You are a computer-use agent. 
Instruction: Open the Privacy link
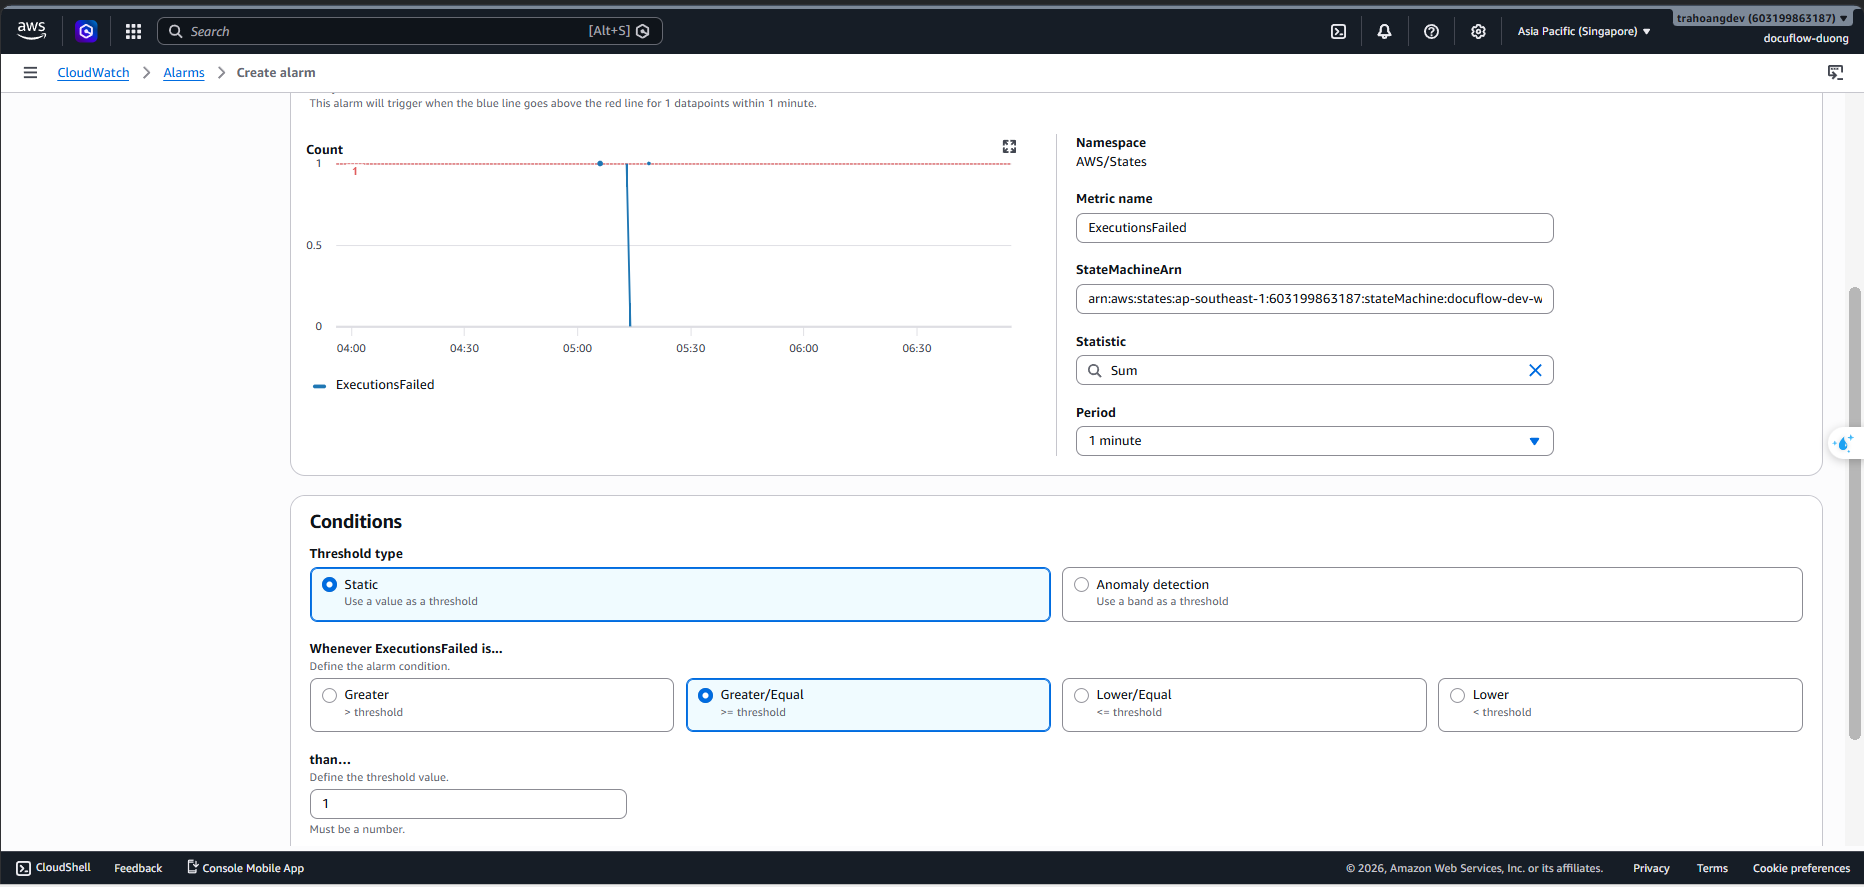point(1651,868)
